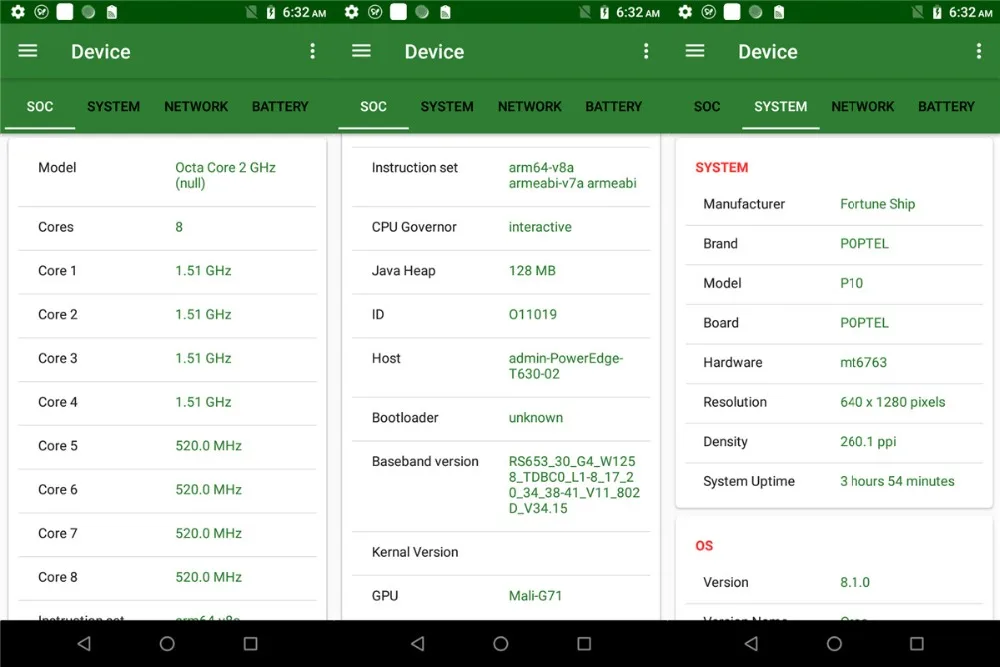Switch to NETWORK tab in left screenshot
1000x667 pixels.
pos(196,106)
